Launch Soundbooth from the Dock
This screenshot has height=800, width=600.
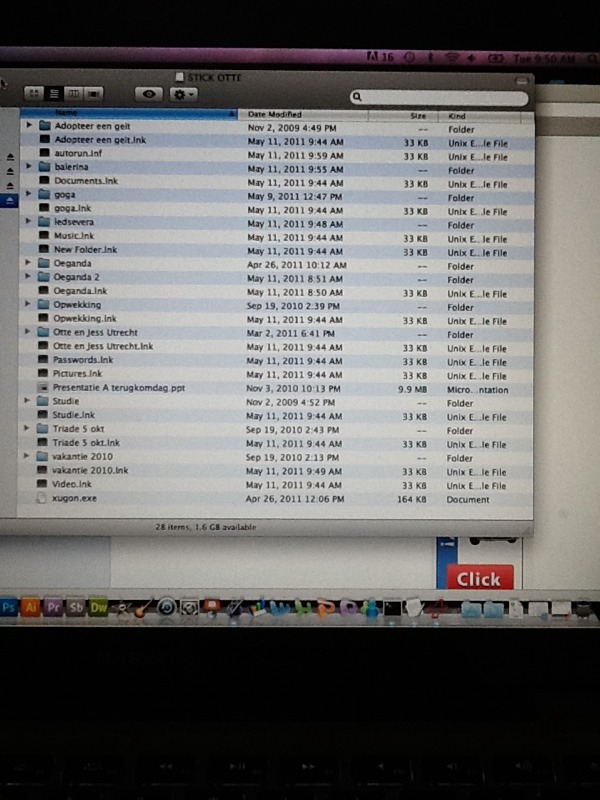76,608
